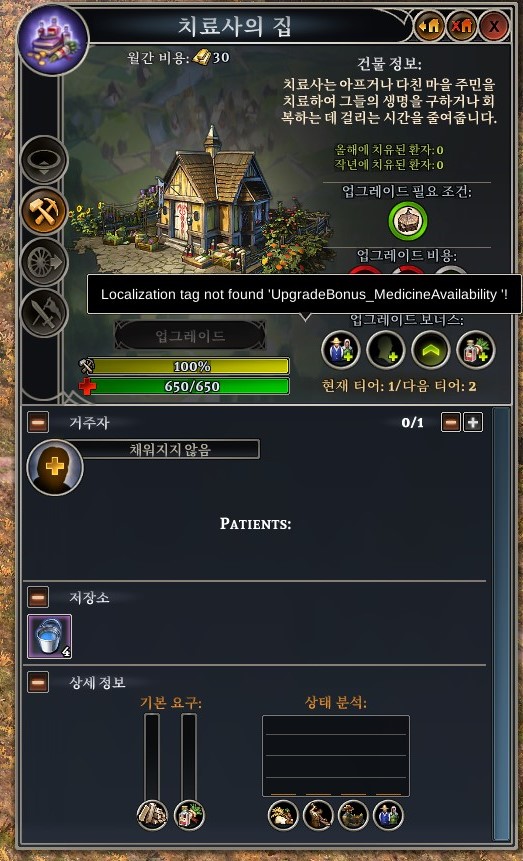Click the firewood basic need icon
Screen dimensions: 523x861
(x=152, y=815)
